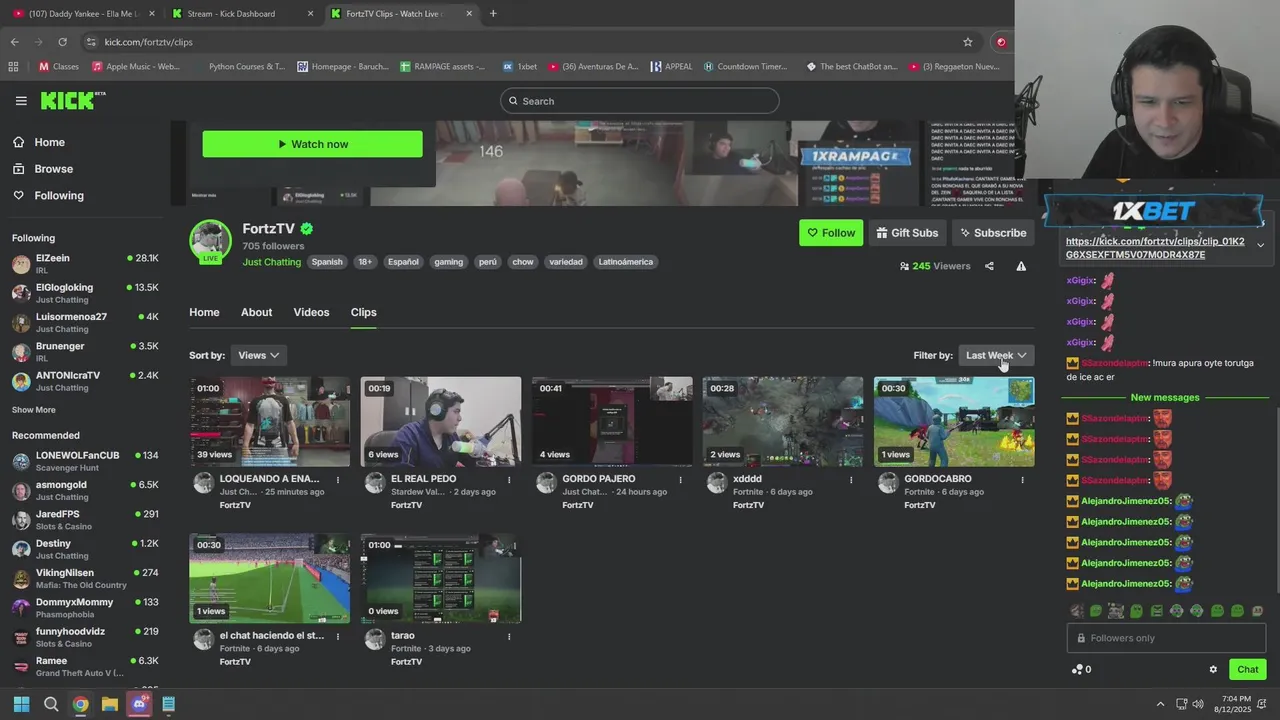Open Chrome from the taskbar
Screen dimensions: 1280x720
pos(80,704)
